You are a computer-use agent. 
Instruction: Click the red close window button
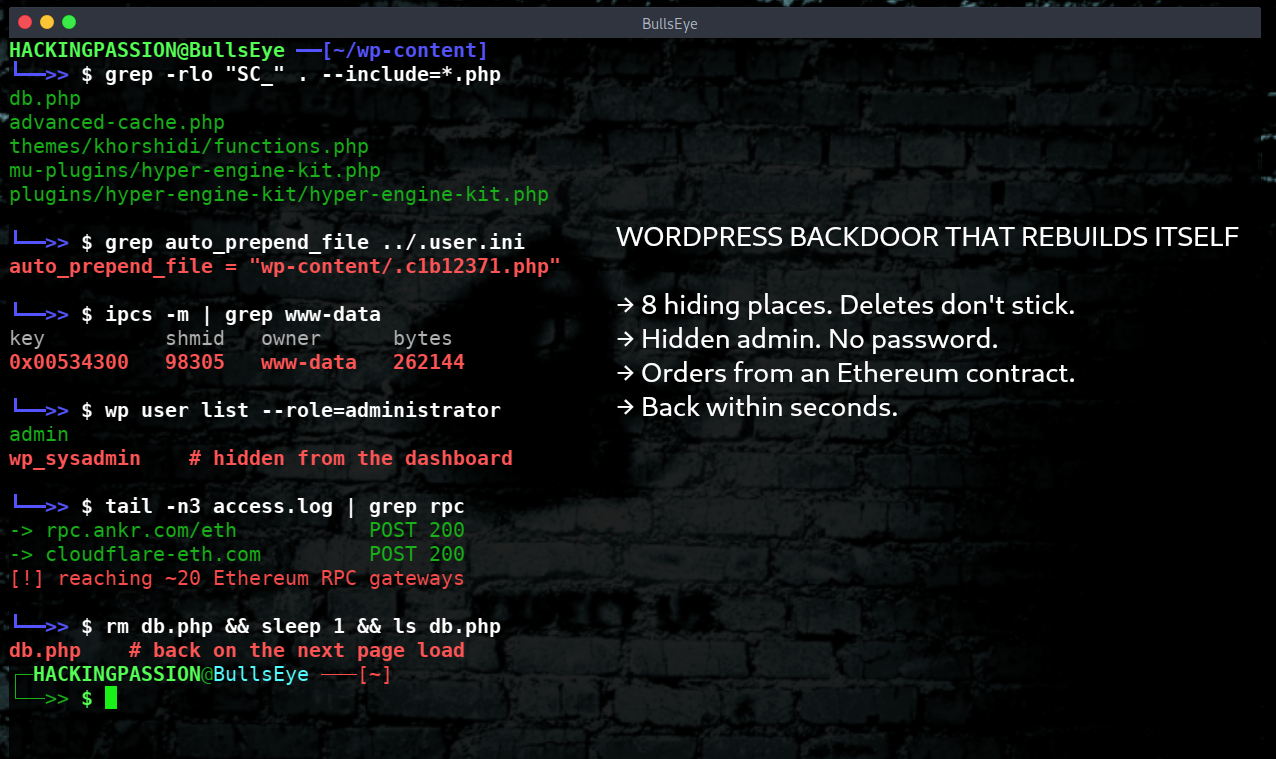(24, 22)
